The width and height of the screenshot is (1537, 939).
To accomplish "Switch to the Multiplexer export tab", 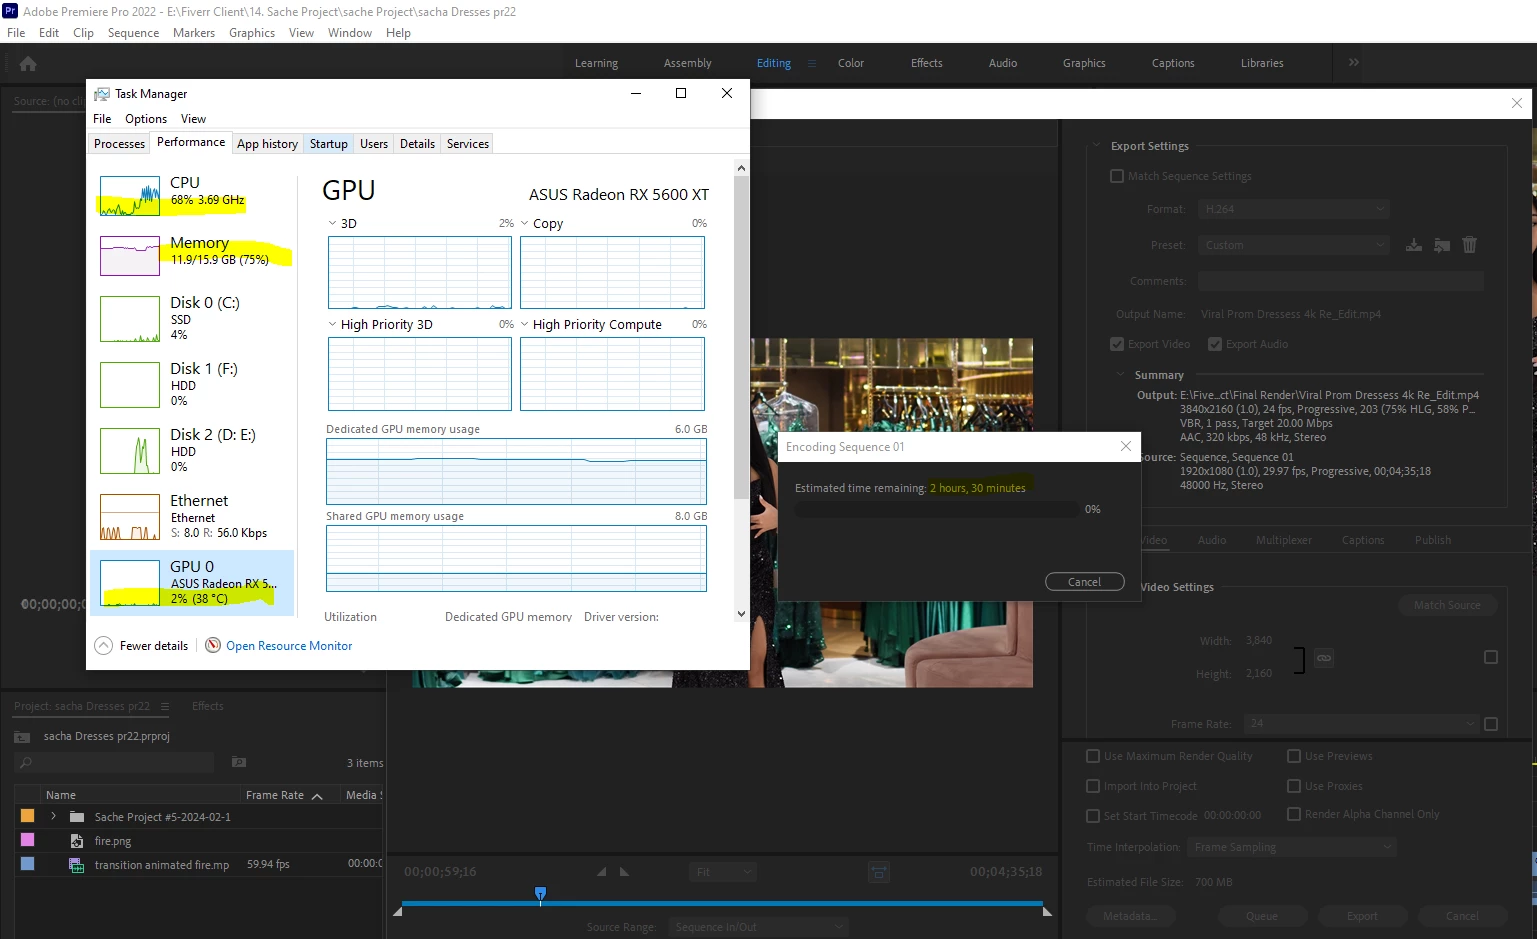I will (x=1284, y=540).
